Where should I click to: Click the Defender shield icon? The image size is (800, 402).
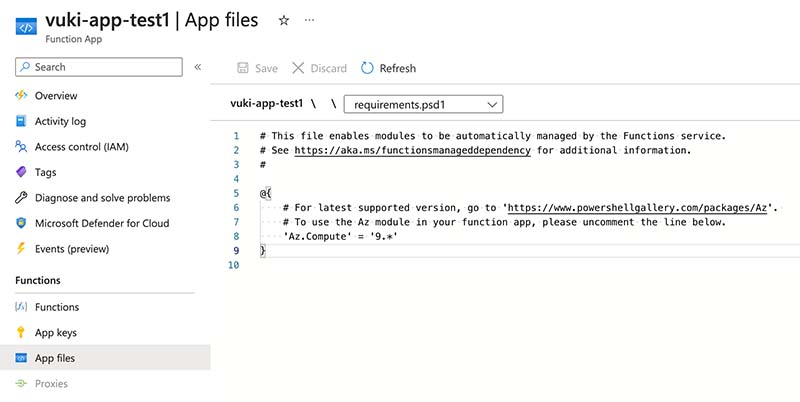pyautogui.click(x=21, y=223)
